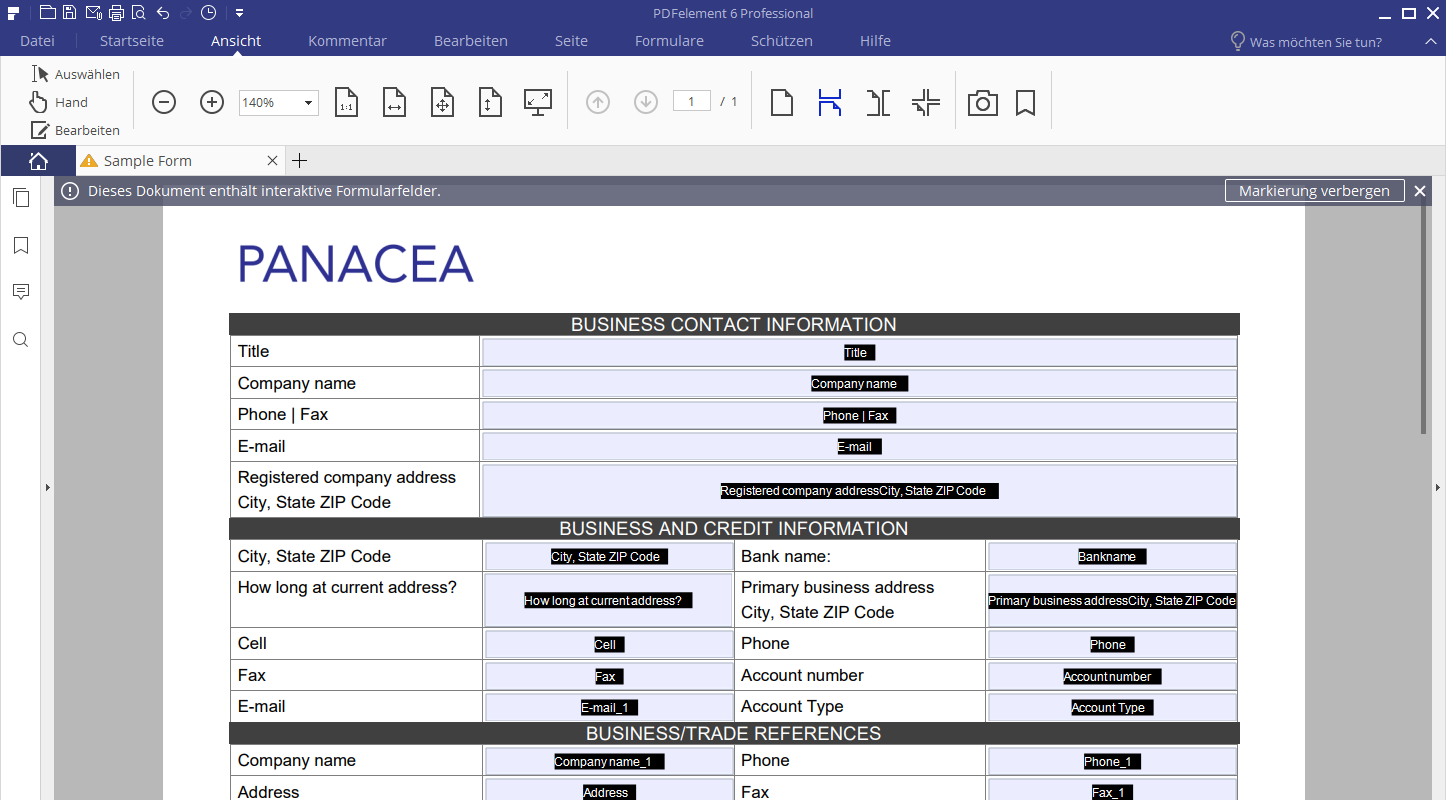Go to next page arrow
Screen dimensions: 1446x800
point(646,102)
